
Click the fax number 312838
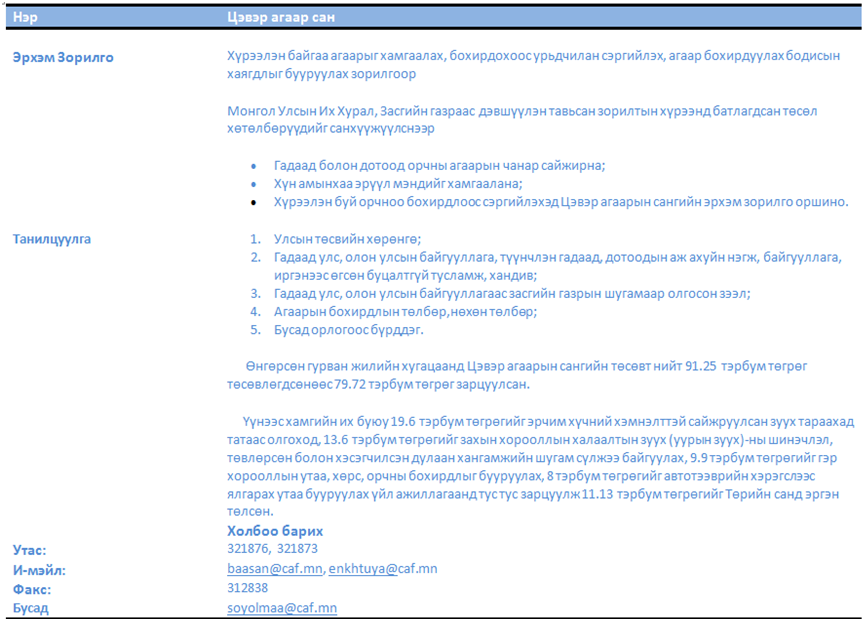[x=248, y=588]
